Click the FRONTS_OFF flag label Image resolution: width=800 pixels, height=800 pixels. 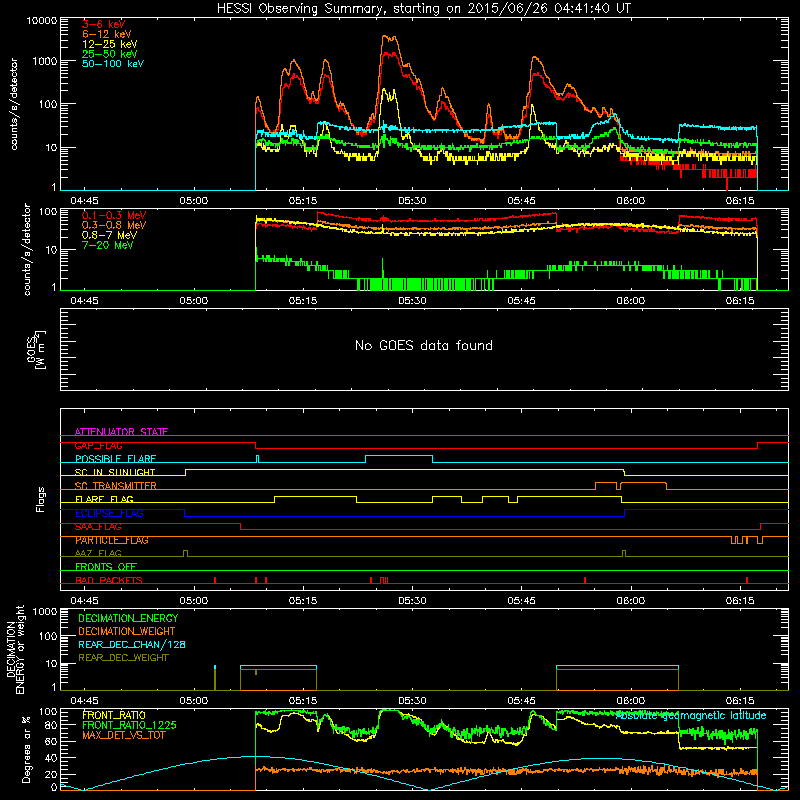[x=106, y=566]
